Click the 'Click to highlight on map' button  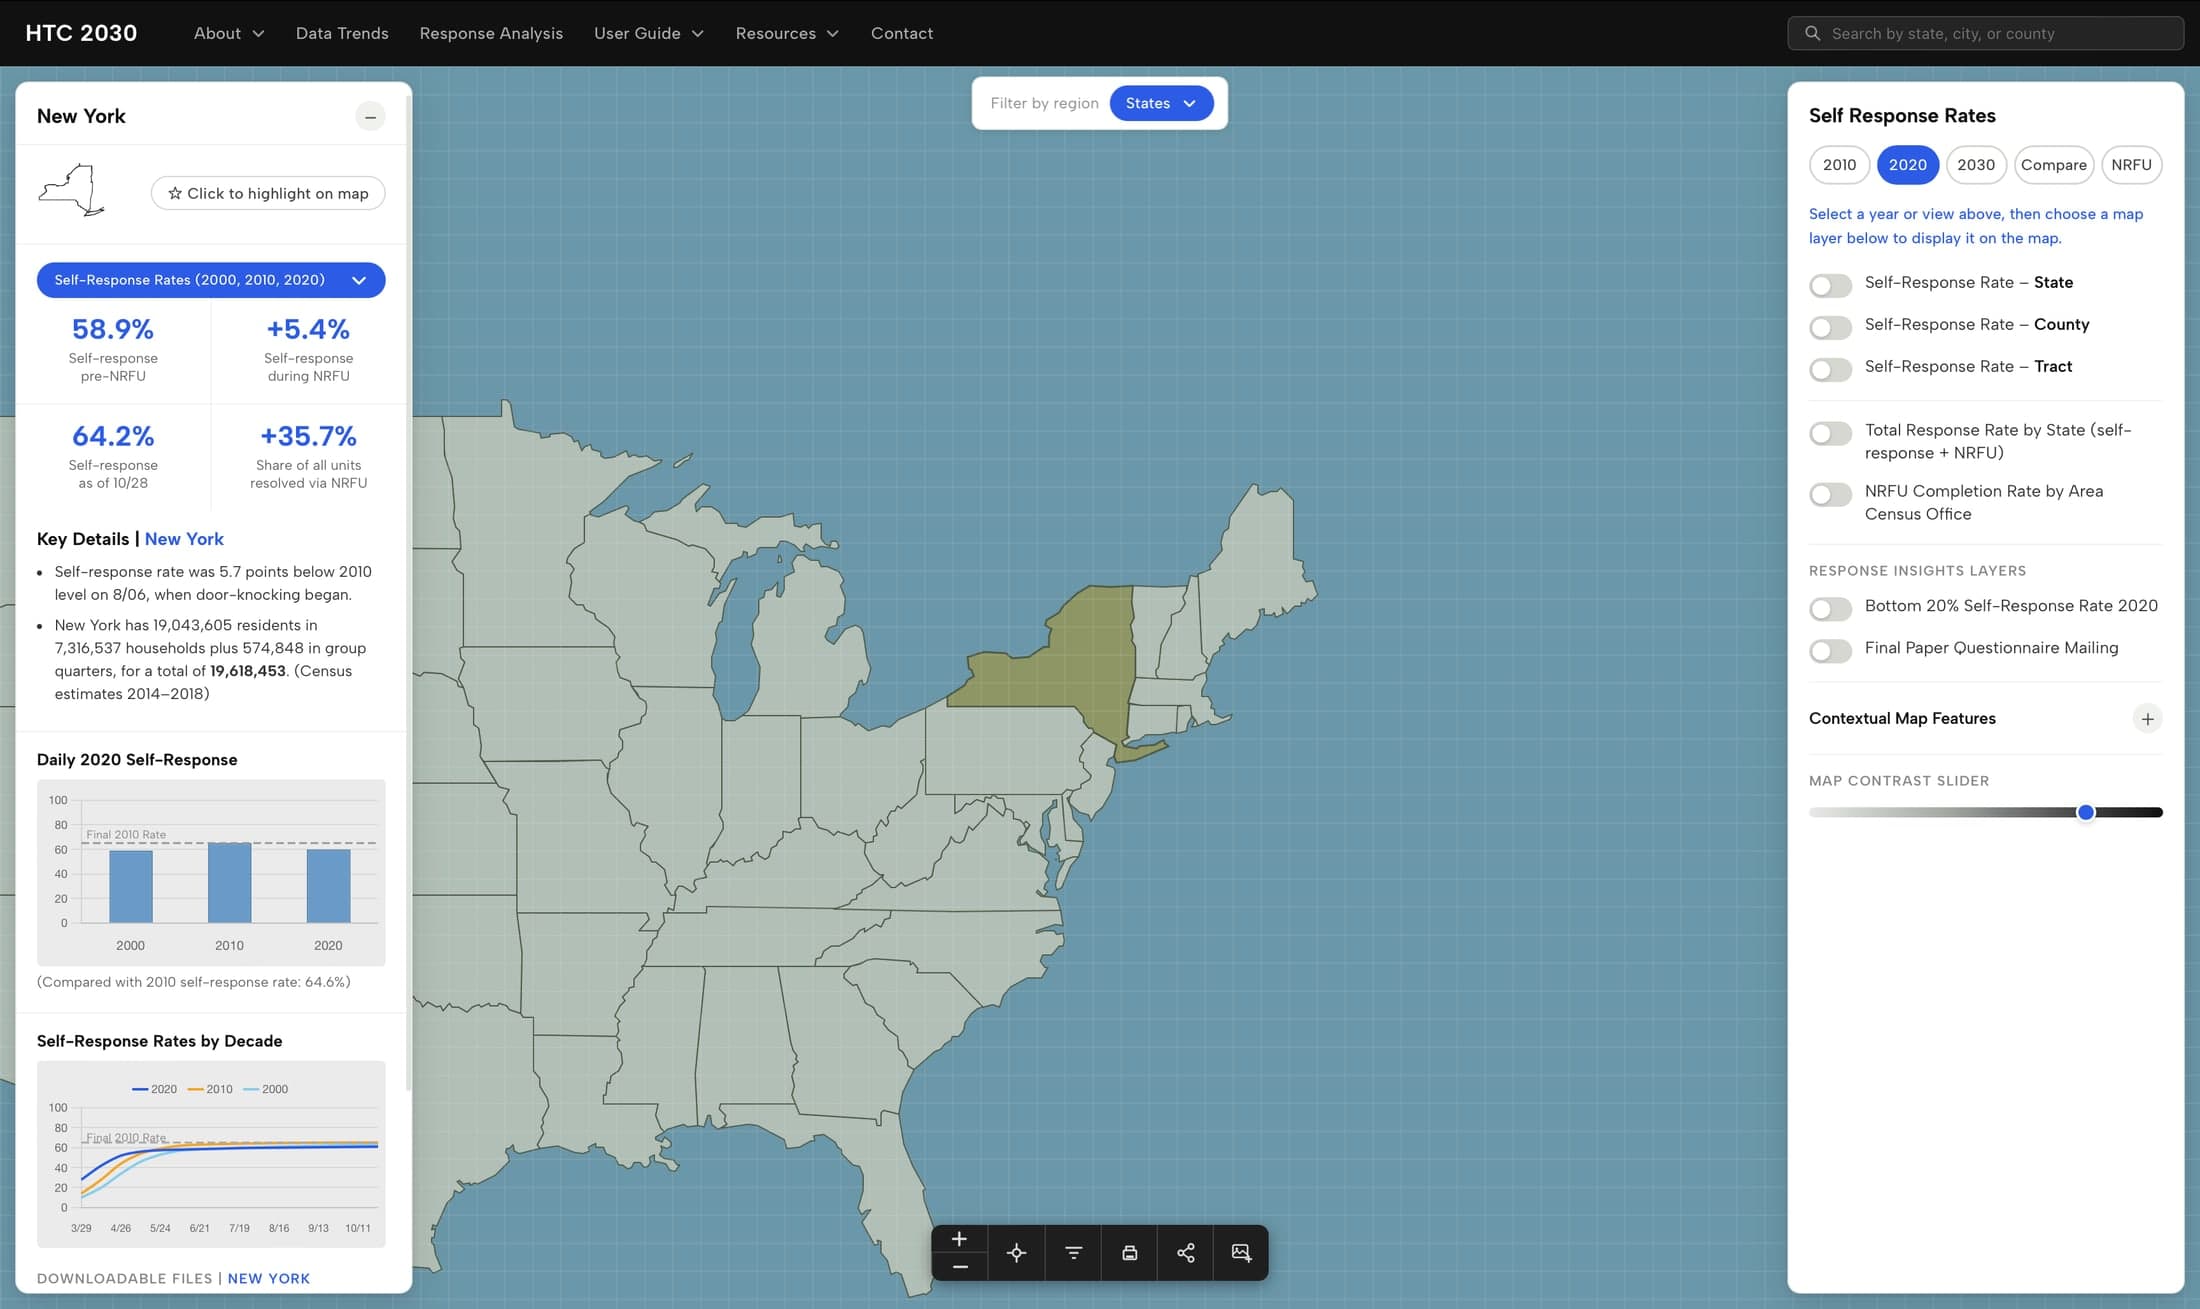[268, 193]
